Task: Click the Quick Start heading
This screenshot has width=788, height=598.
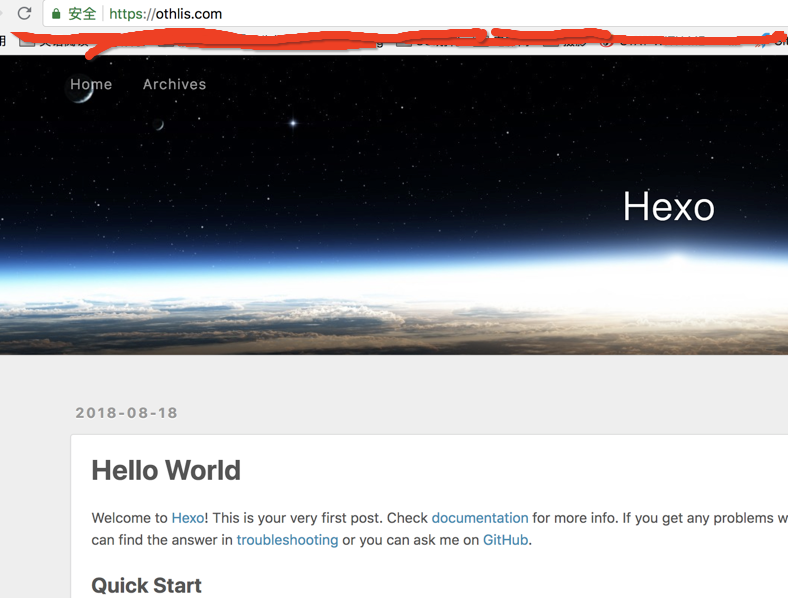Action: 146,585
